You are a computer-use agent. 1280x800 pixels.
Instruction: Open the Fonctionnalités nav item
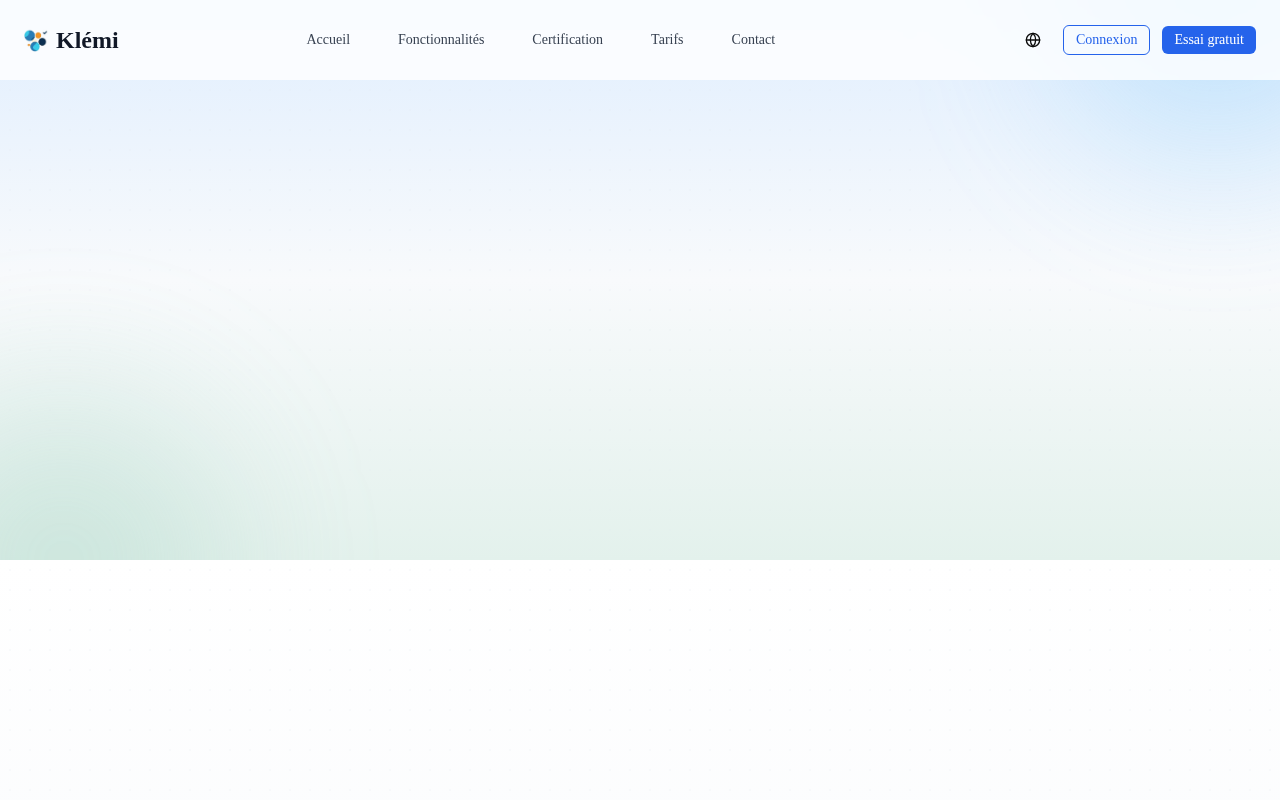coord(441,40)
